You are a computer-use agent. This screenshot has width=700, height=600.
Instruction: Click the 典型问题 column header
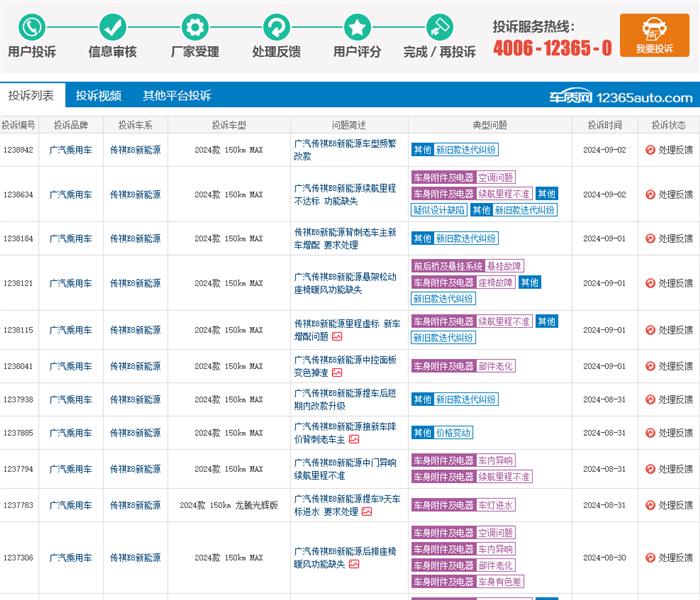(490, 125)
